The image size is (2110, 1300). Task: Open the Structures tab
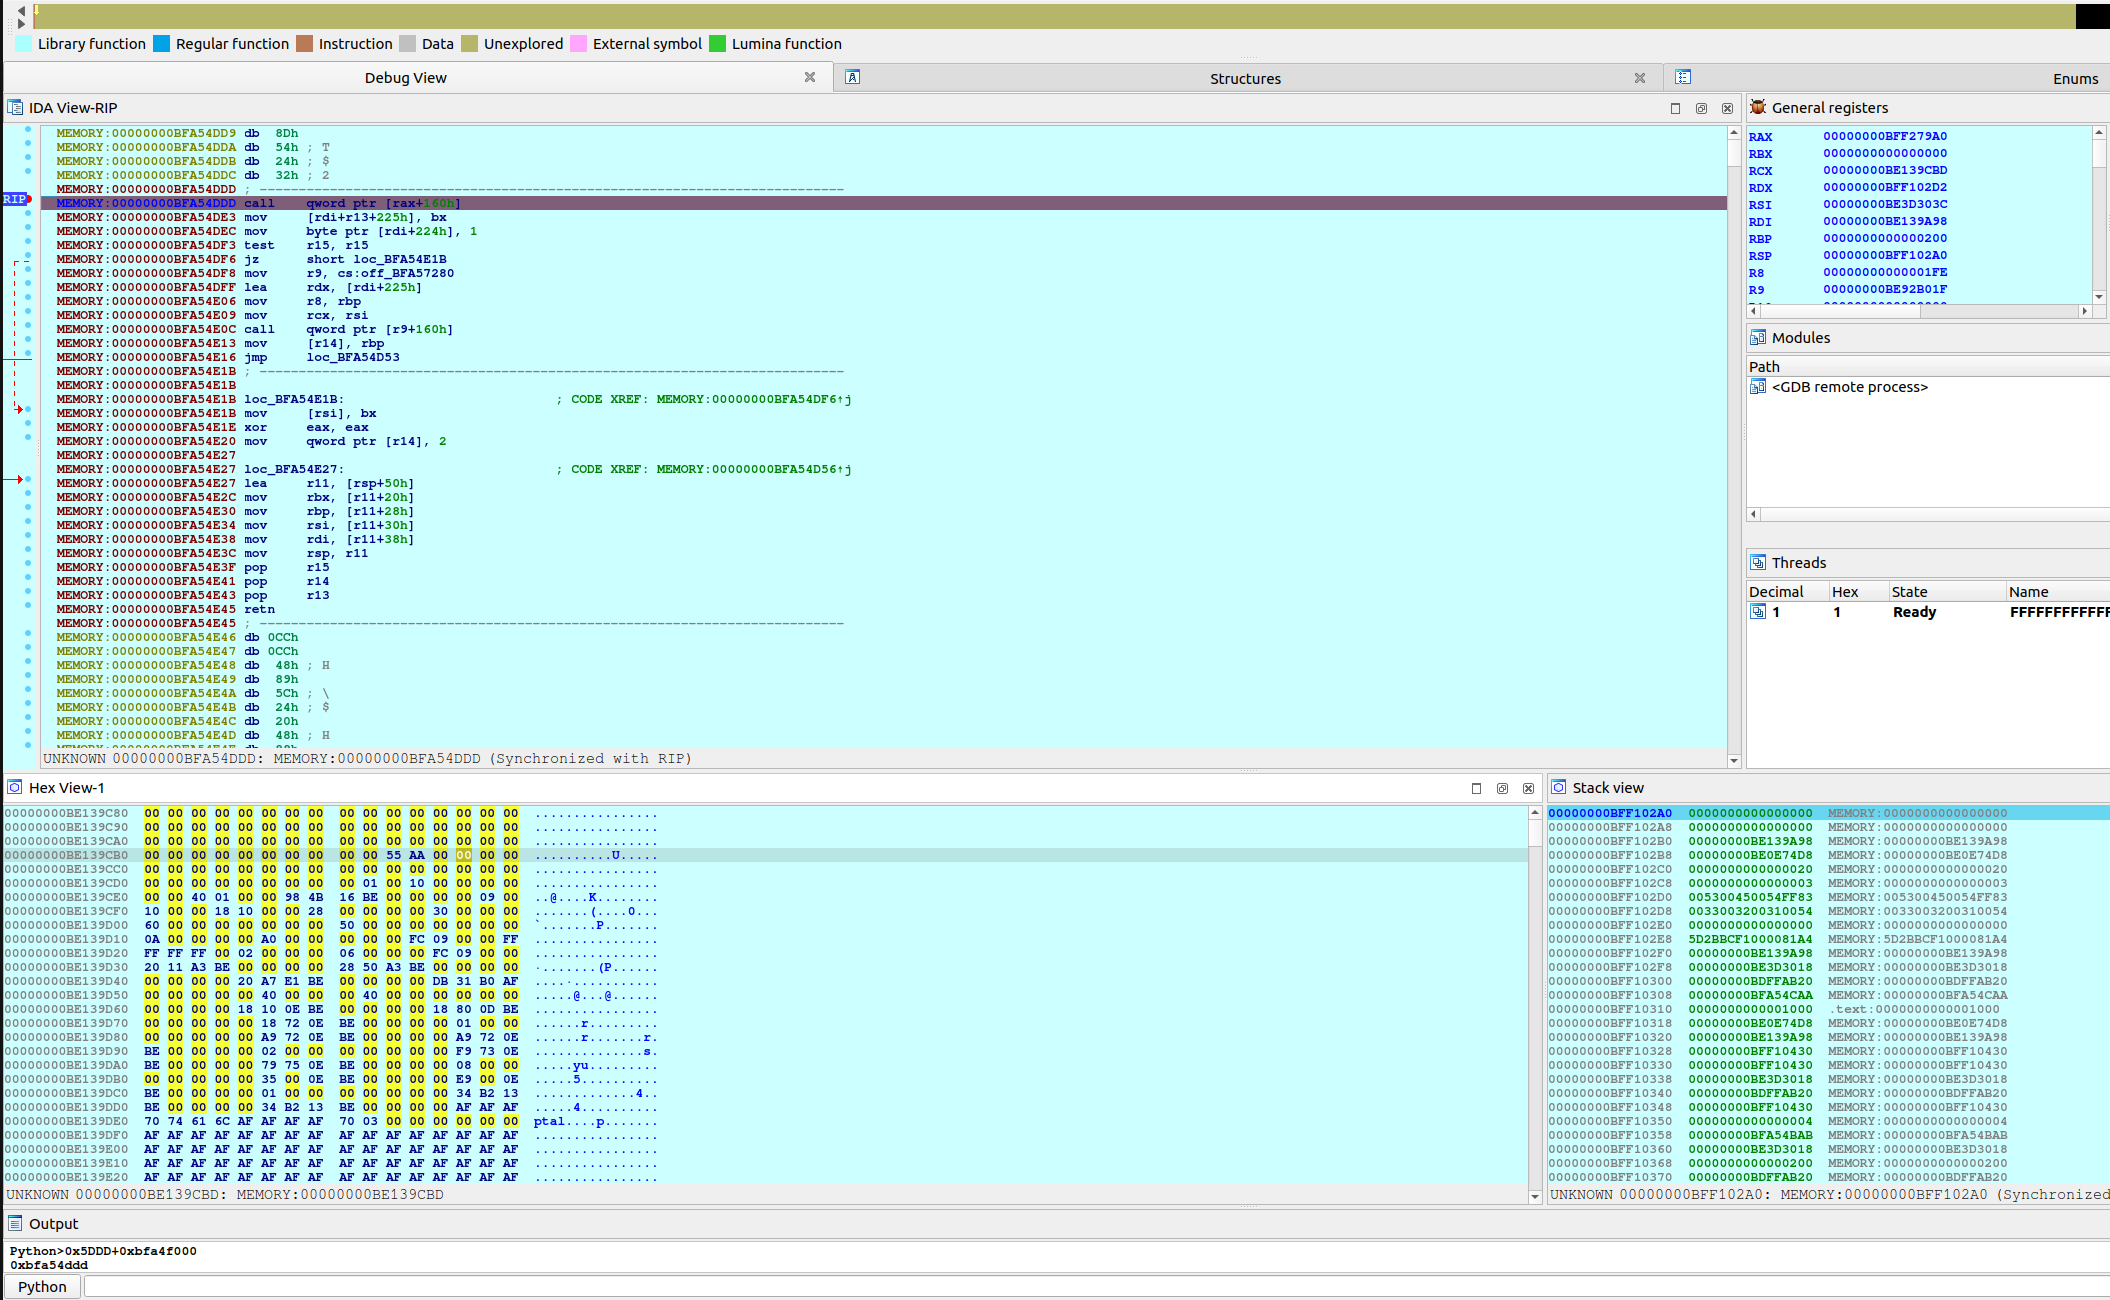click(1244, 78)
